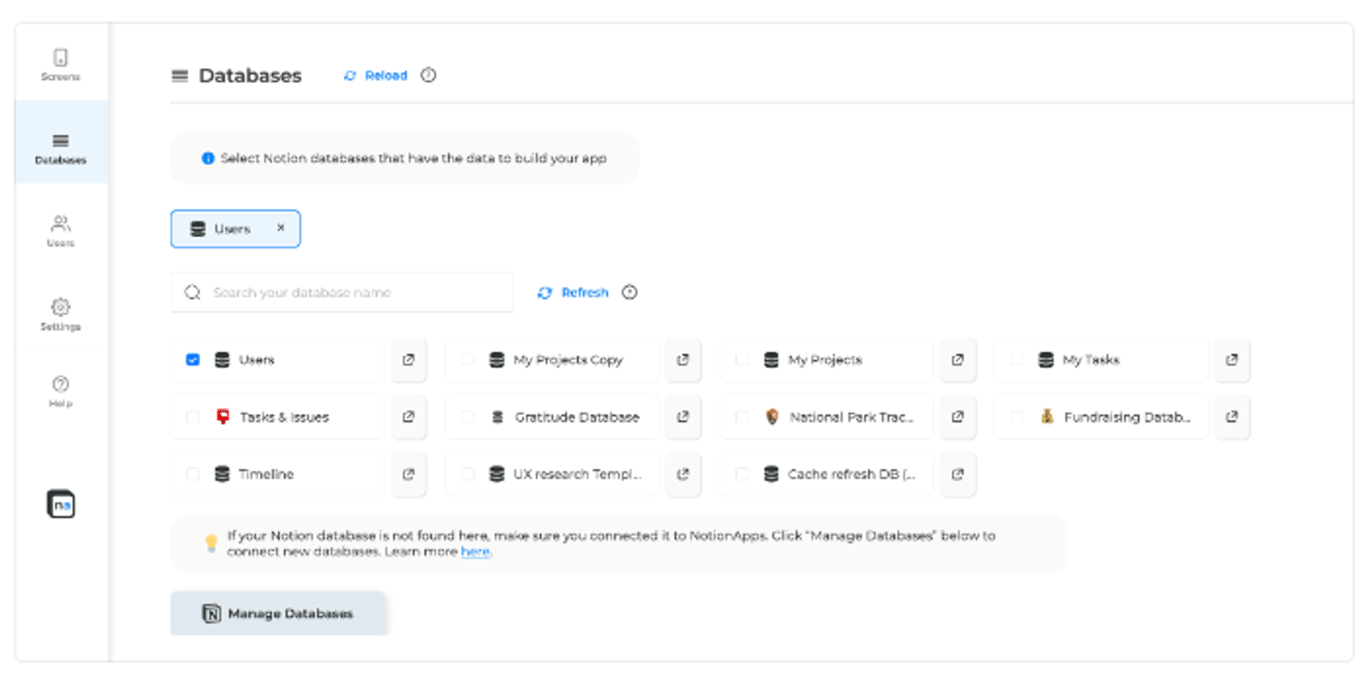Image resolution: width=1366 pixels, height=680 pixels.
Task: Click the Manage Databases button
Action: click(279, 613)
